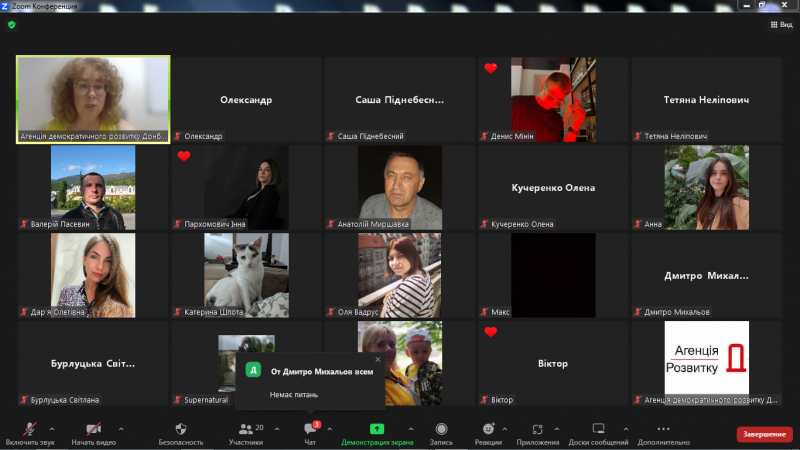Close the chat message popup from Дмитро Михальов

click(x=378, y=359)
